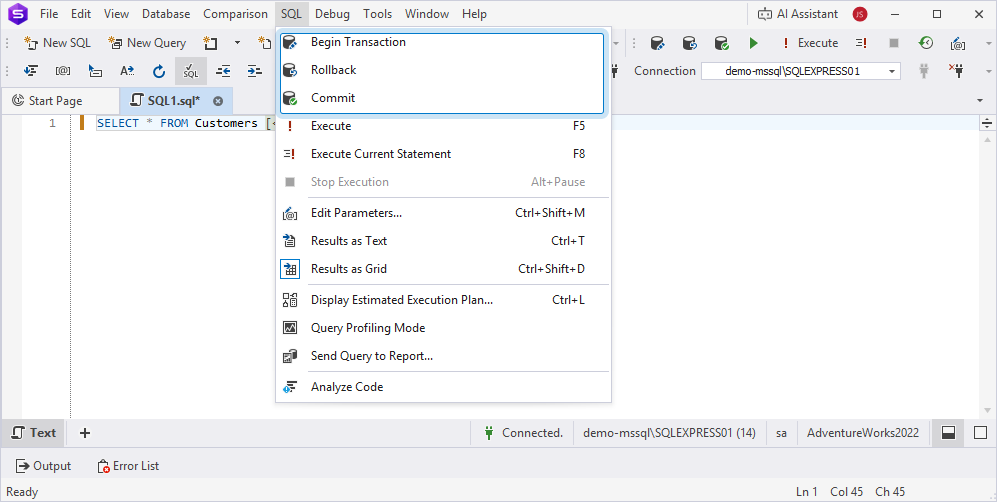Open the document tab list dropdown arrow

pos(980,100)
